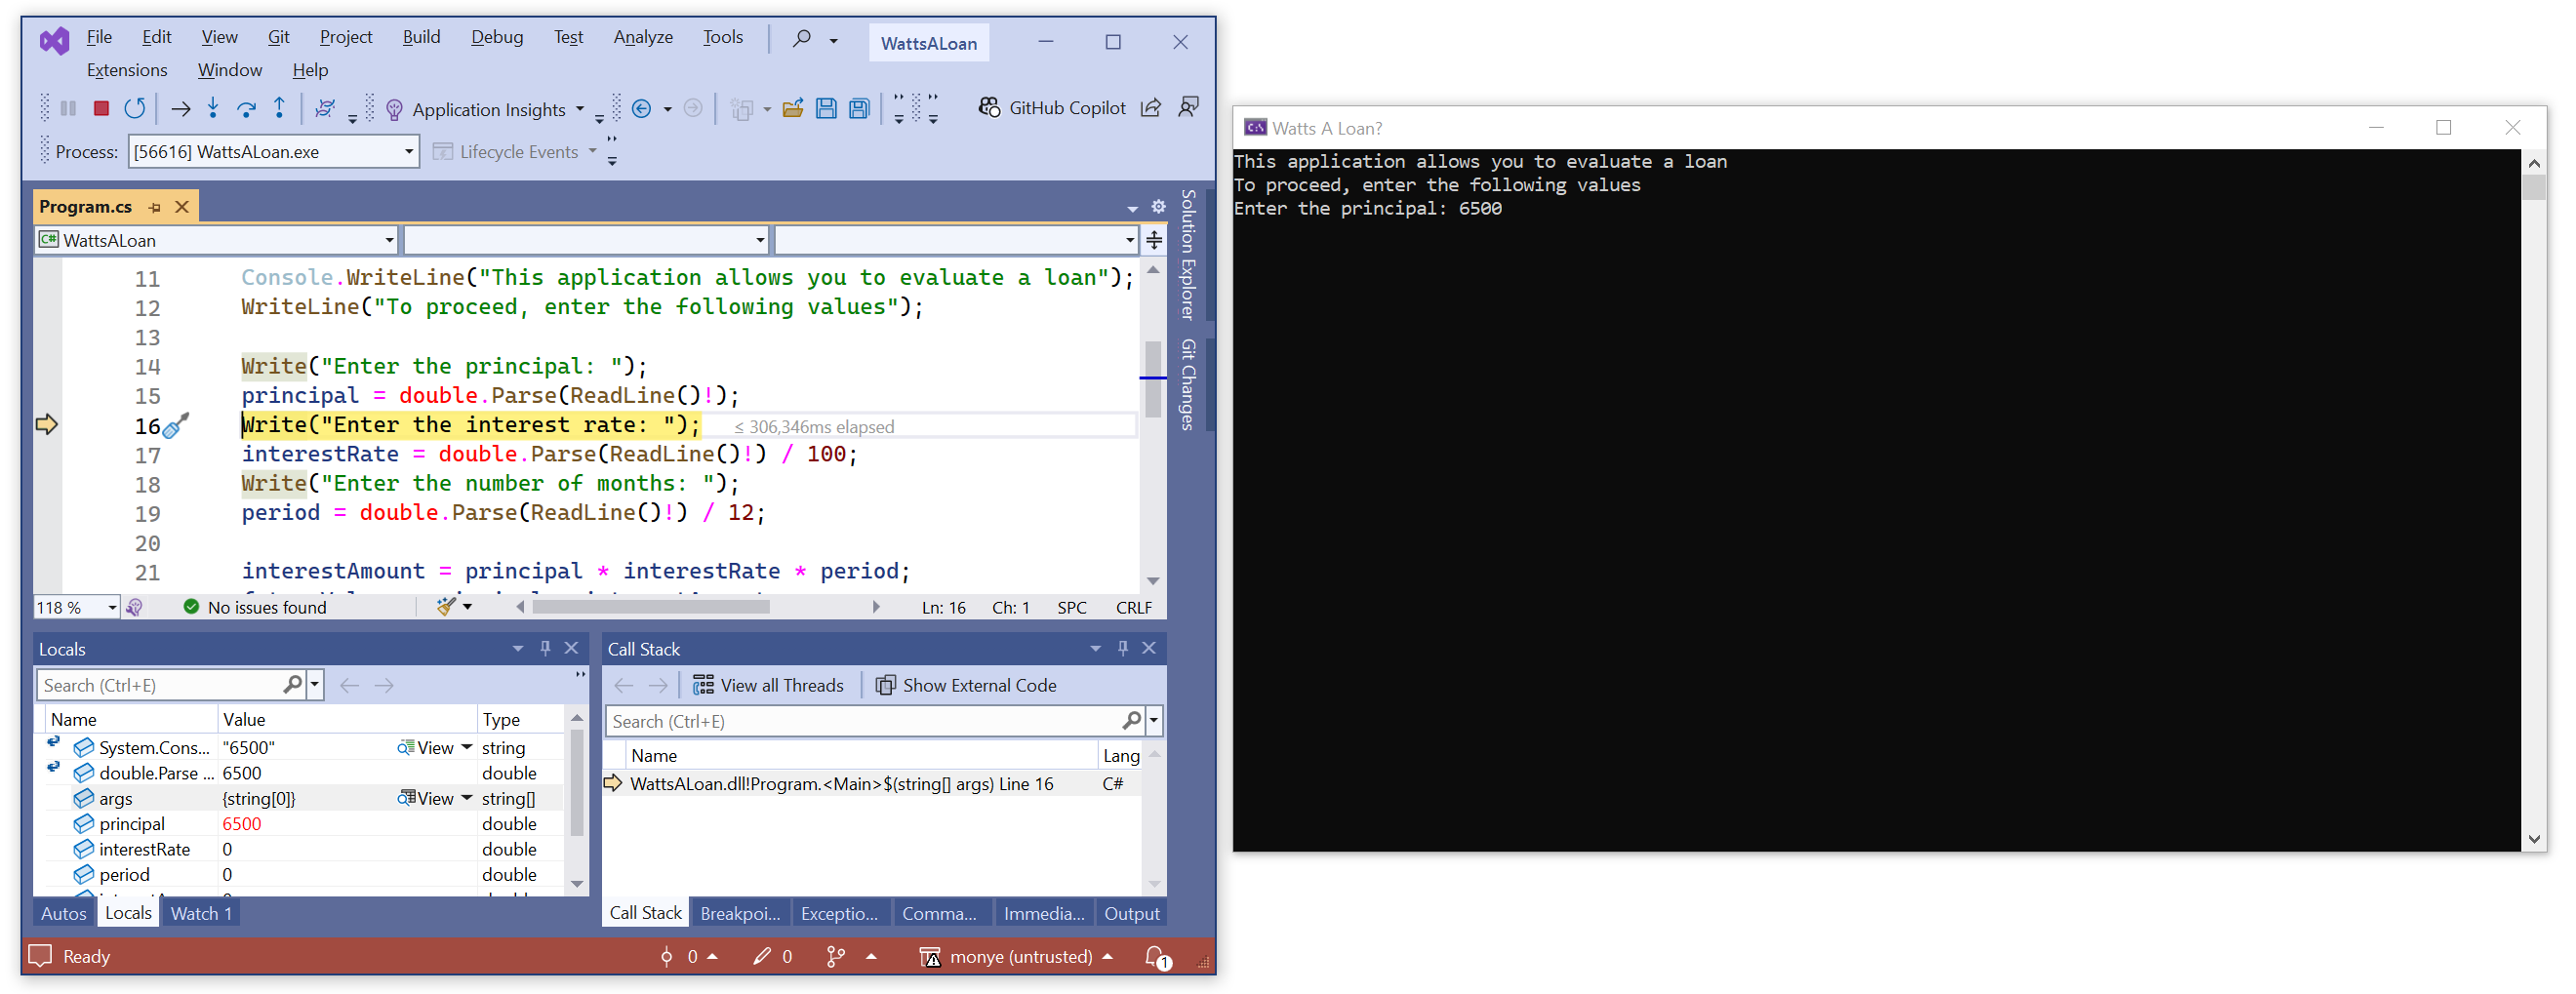Switch to the Watch 1 tab
Screen dimensions: 2576x994
tap(201, 913)
